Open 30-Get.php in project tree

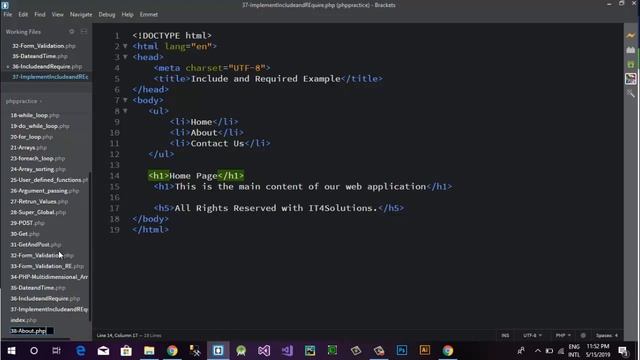(x=25, y=234)
